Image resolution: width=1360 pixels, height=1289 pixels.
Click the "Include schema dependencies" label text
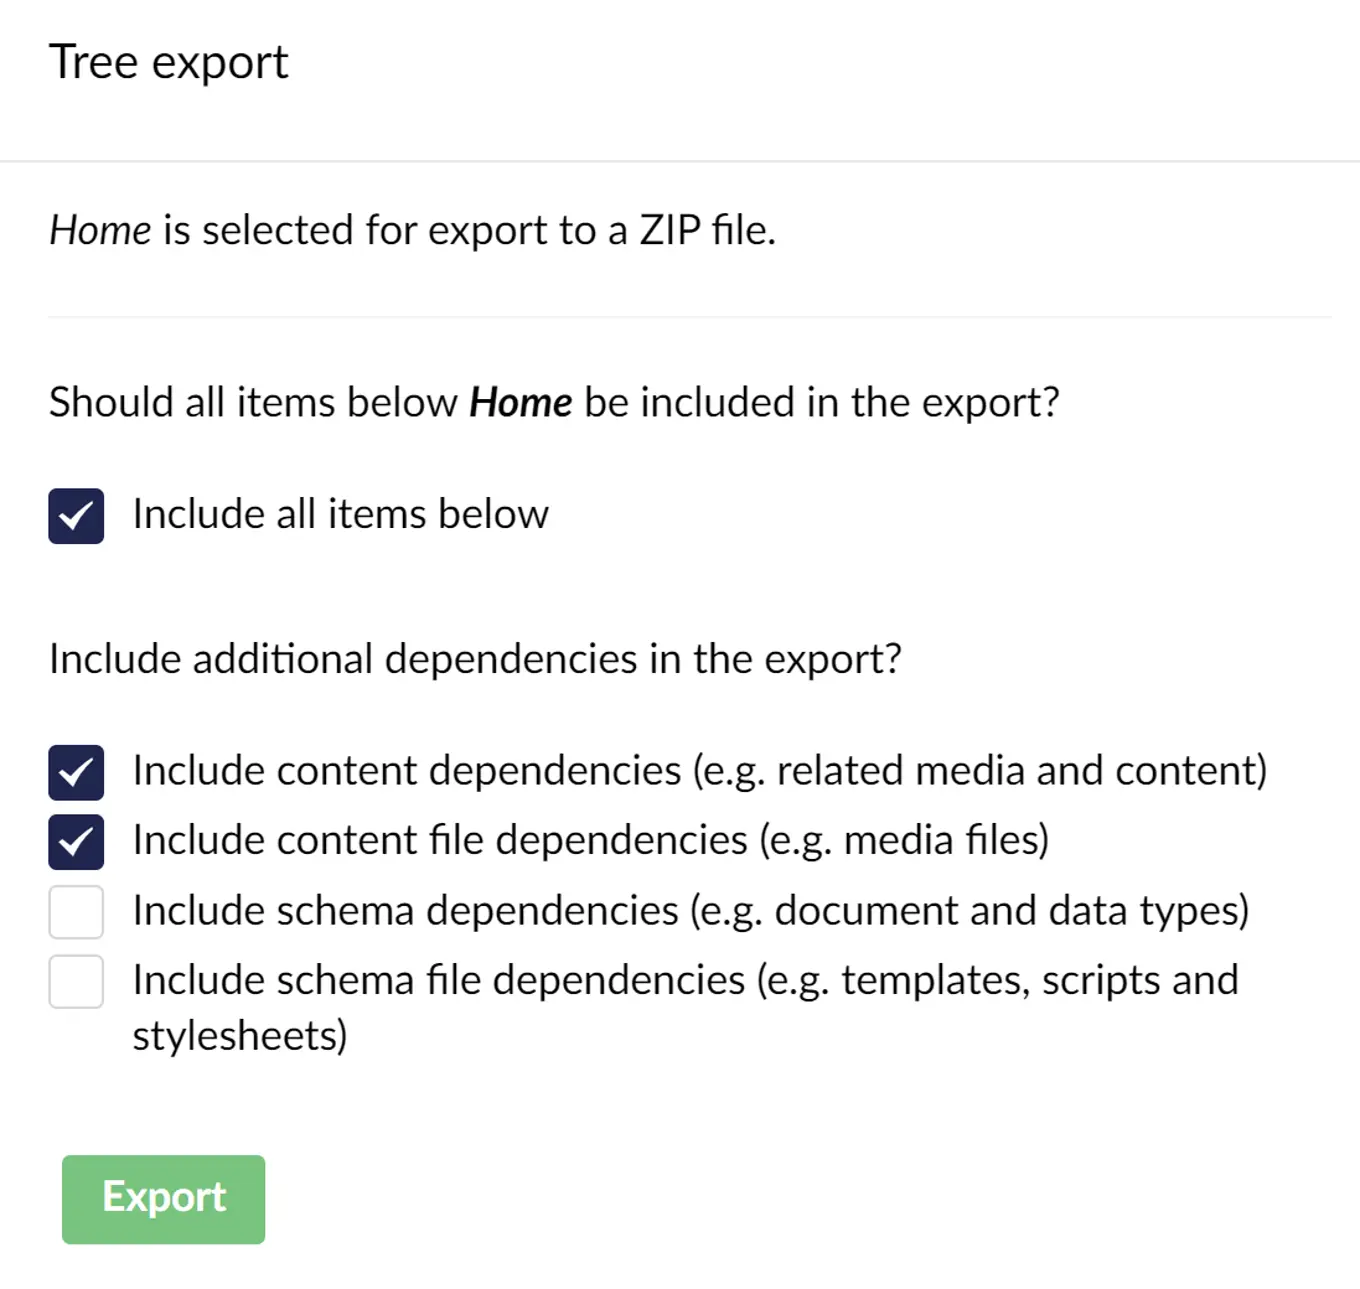tap(405, 911)
